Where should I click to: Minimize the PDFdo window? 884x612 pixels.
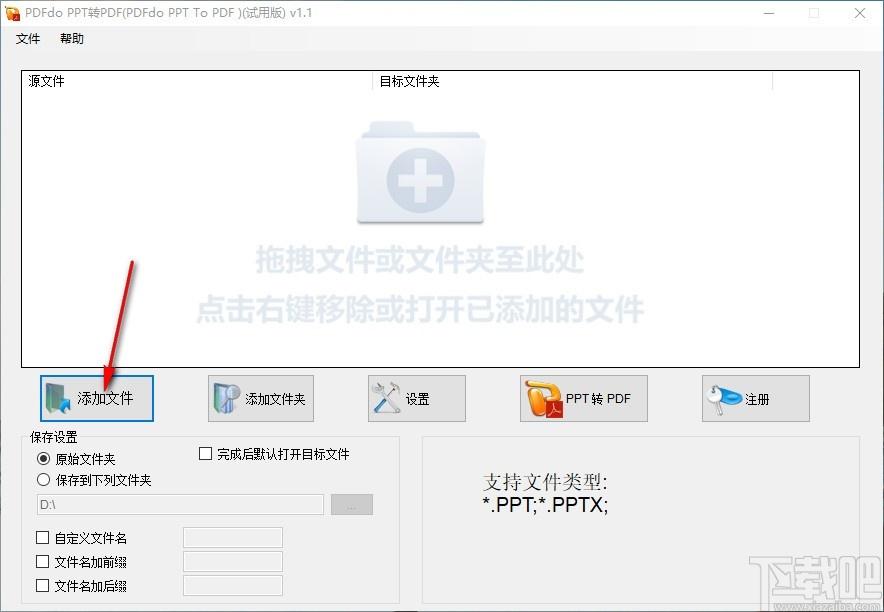[x=769, y=13]
